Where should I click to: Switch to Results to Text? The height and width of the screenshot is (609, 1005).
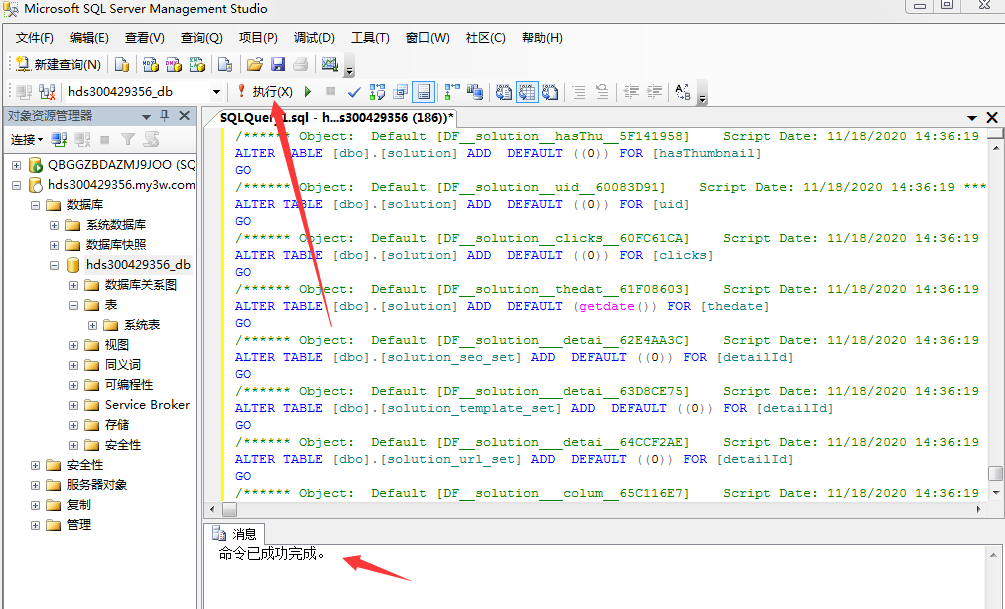pos(504,92)
